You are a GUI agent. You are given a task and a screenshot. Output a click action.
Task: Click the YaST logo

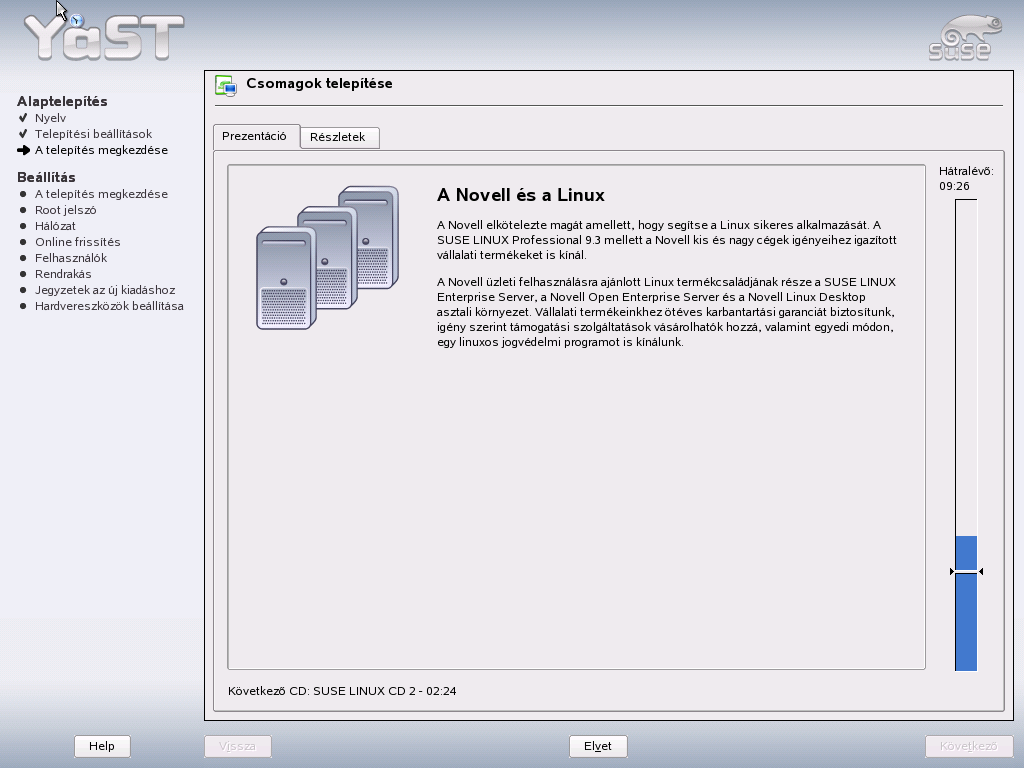tap(104, 37)
